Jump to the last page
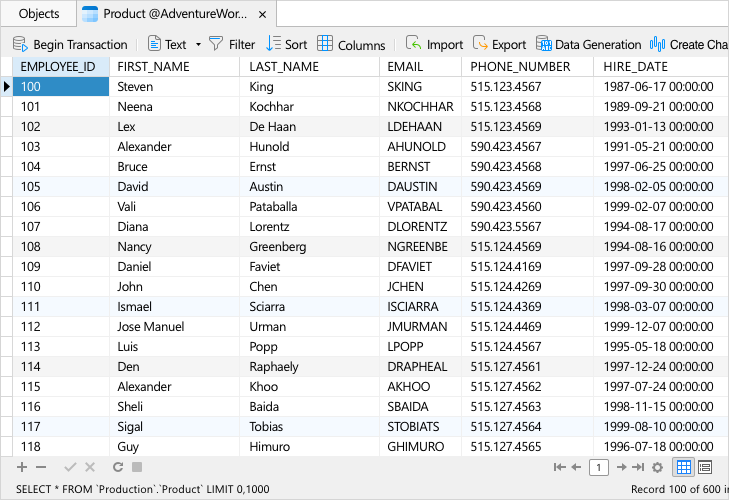Viewport: 729px width, 500px height. [x=638, y=467]
